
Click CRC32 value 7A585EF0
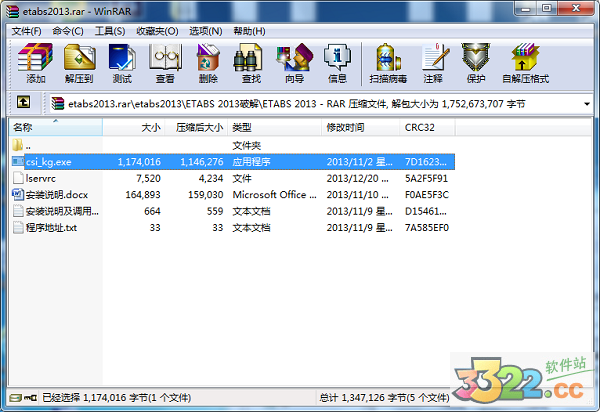click(427, 228)
